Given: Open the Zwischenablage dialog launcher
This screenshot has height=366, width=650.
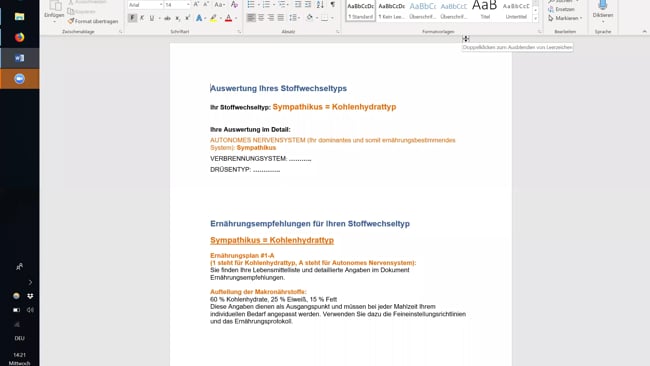Looking at the screenshot, I should click(x=120, y=32).
